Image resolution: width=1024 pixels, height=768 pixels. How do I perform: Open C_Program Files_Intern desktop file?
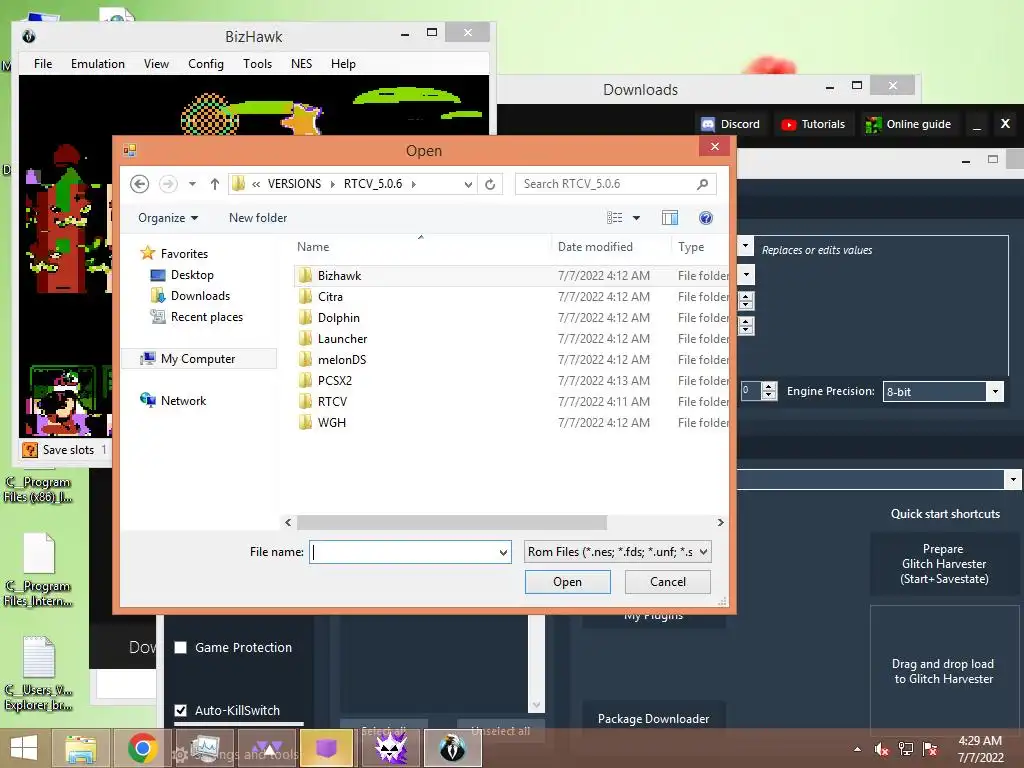click(39, 569)
